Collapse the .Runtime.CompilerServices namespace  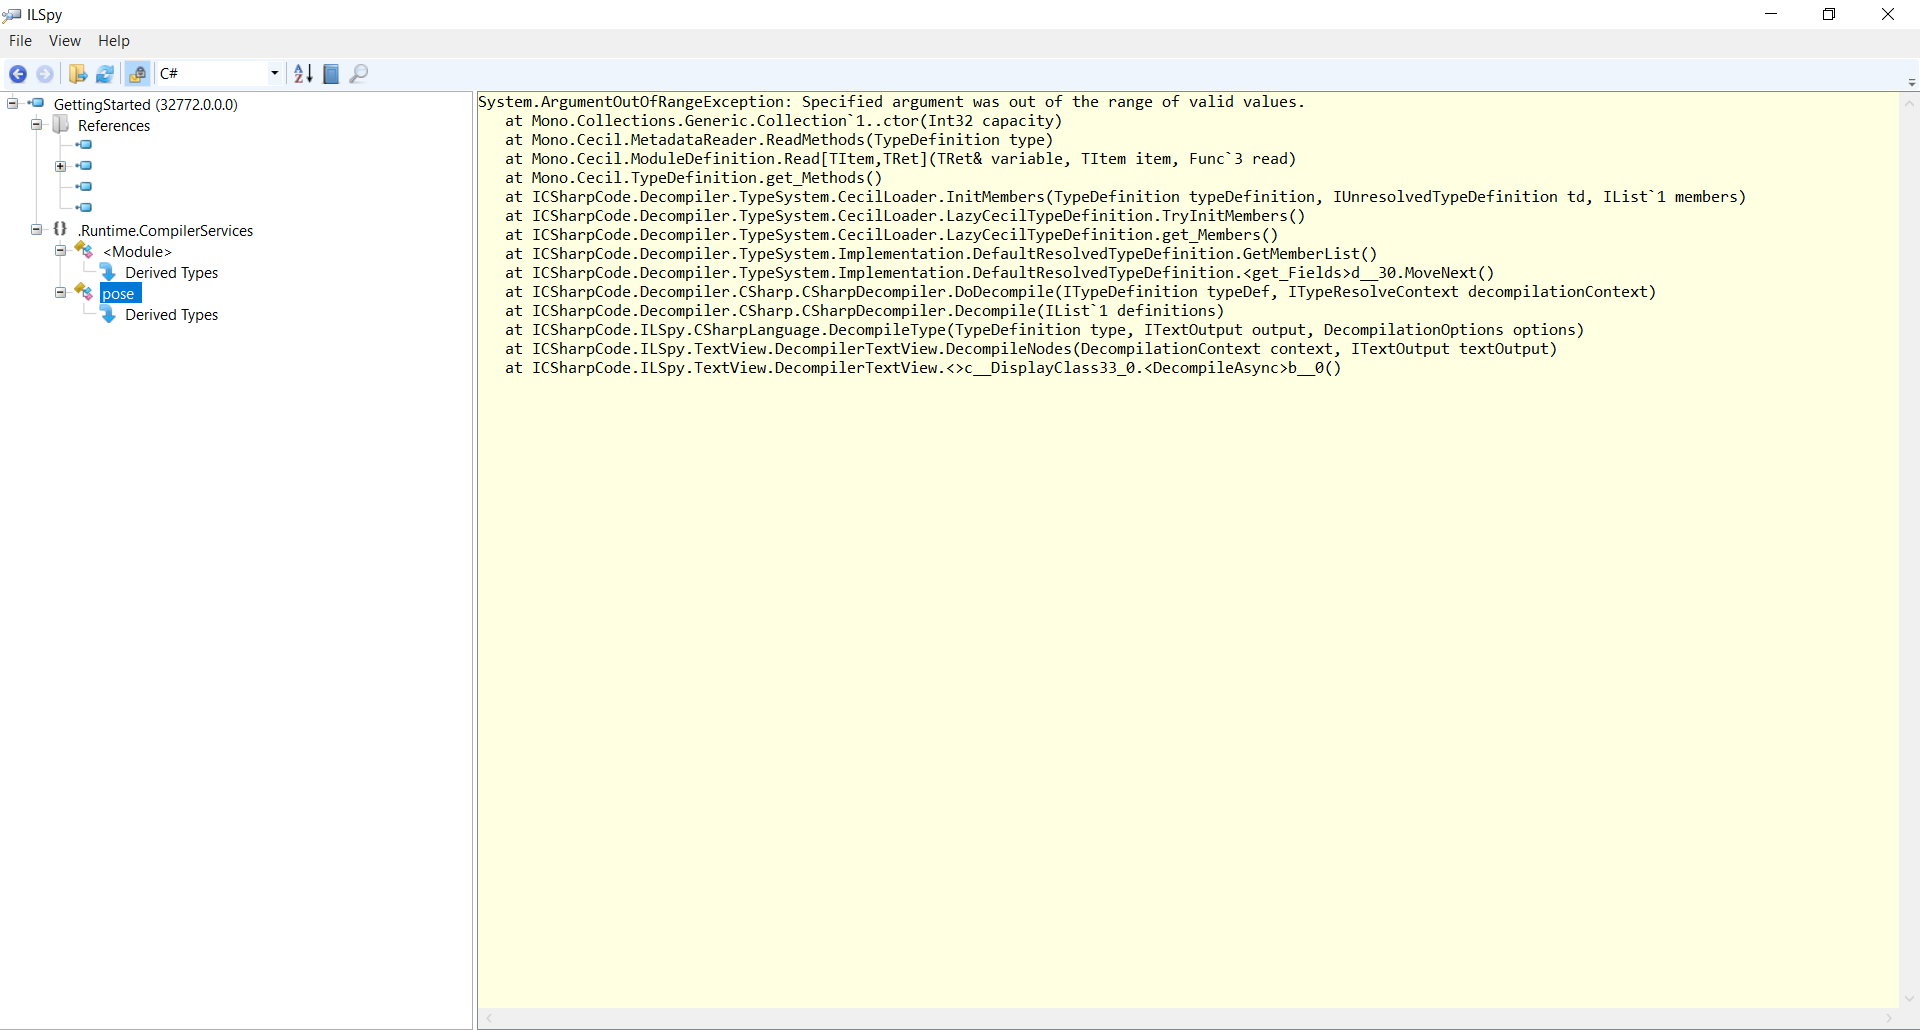[x=36, y=229]
